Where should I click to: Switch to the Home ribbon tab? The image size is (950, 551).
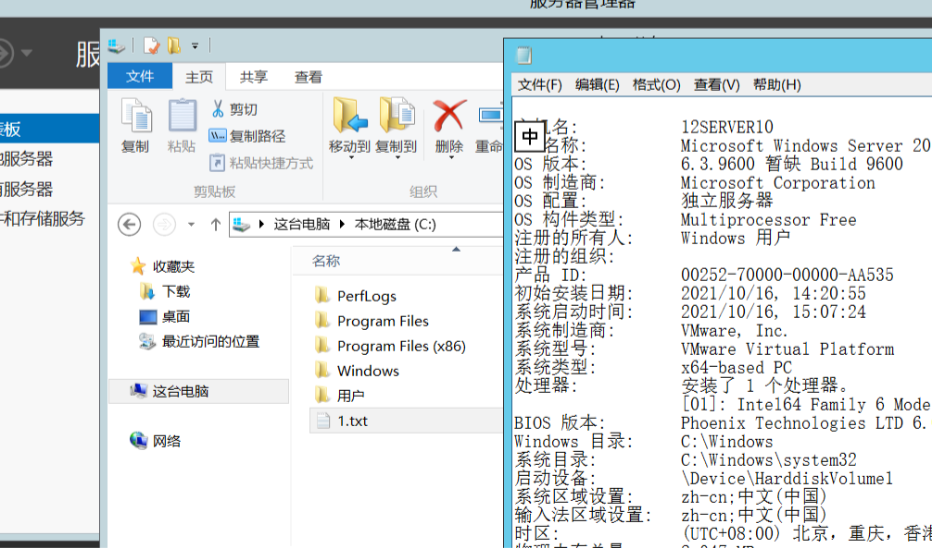click(x=199, y=77)
